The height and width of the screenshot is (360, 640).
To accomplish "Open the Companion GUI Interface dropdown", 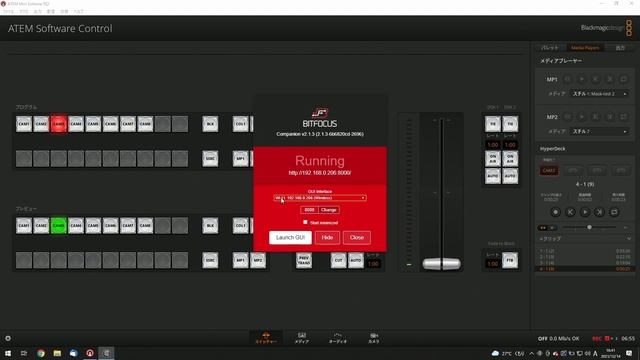I will point(320,198).
